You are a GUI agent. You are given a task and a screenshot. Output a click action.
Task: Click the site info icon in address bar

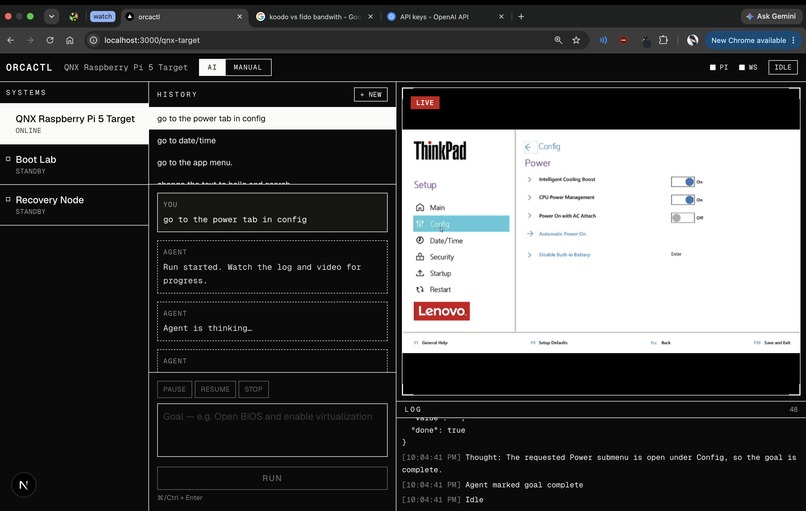pyautogui.click(x=93, y=40)
